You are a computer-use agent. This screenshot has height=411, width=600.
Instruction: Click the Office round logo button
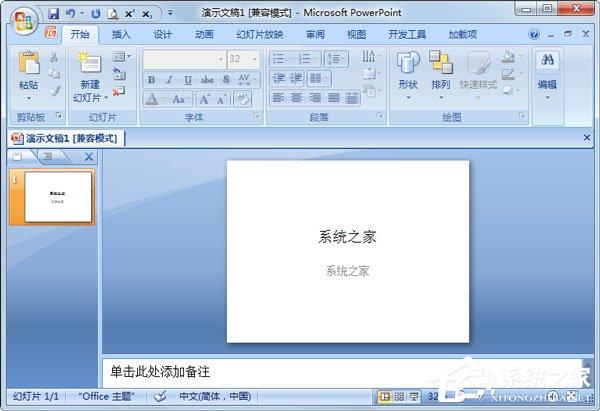[24, 21]
